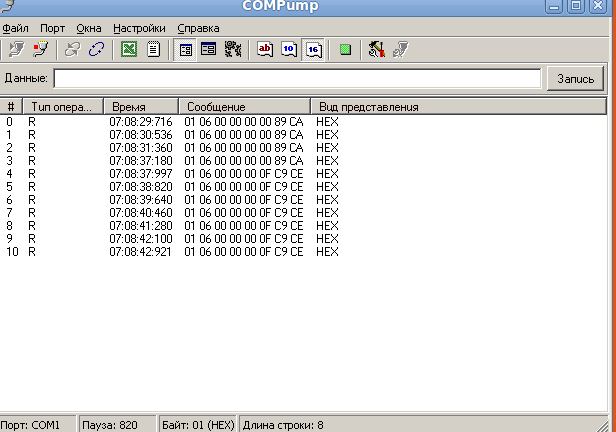Minimize the COMPump window
The image size is (616, 432).
click(x=554, y=6)
